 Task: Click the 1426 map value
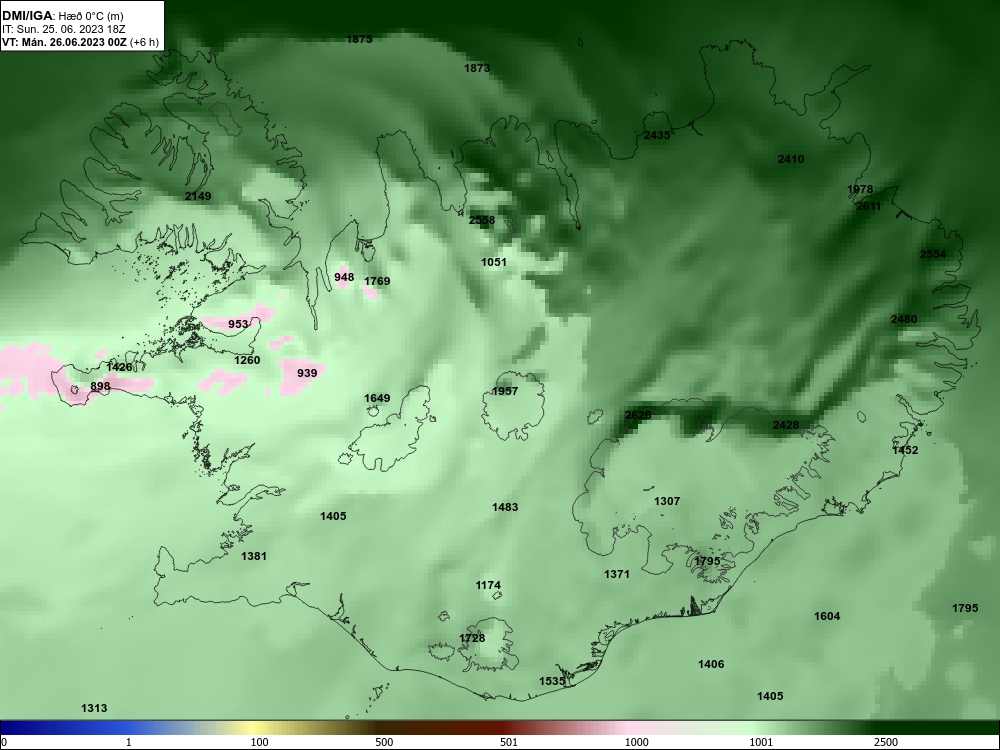pyautogui.click(x=119, y=367)
